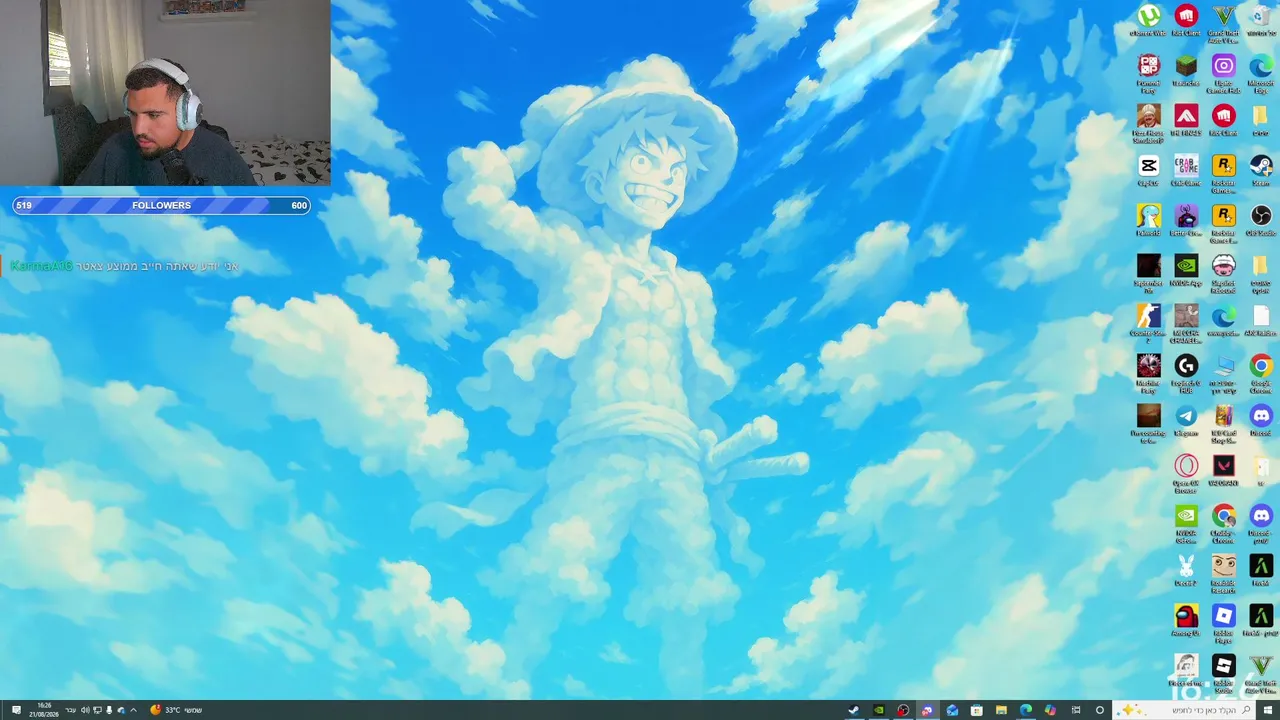Launch Supermarket Simulator pig-chef icon
1280x720 pixels.
pyautogui.click(x=1223, y=272)
